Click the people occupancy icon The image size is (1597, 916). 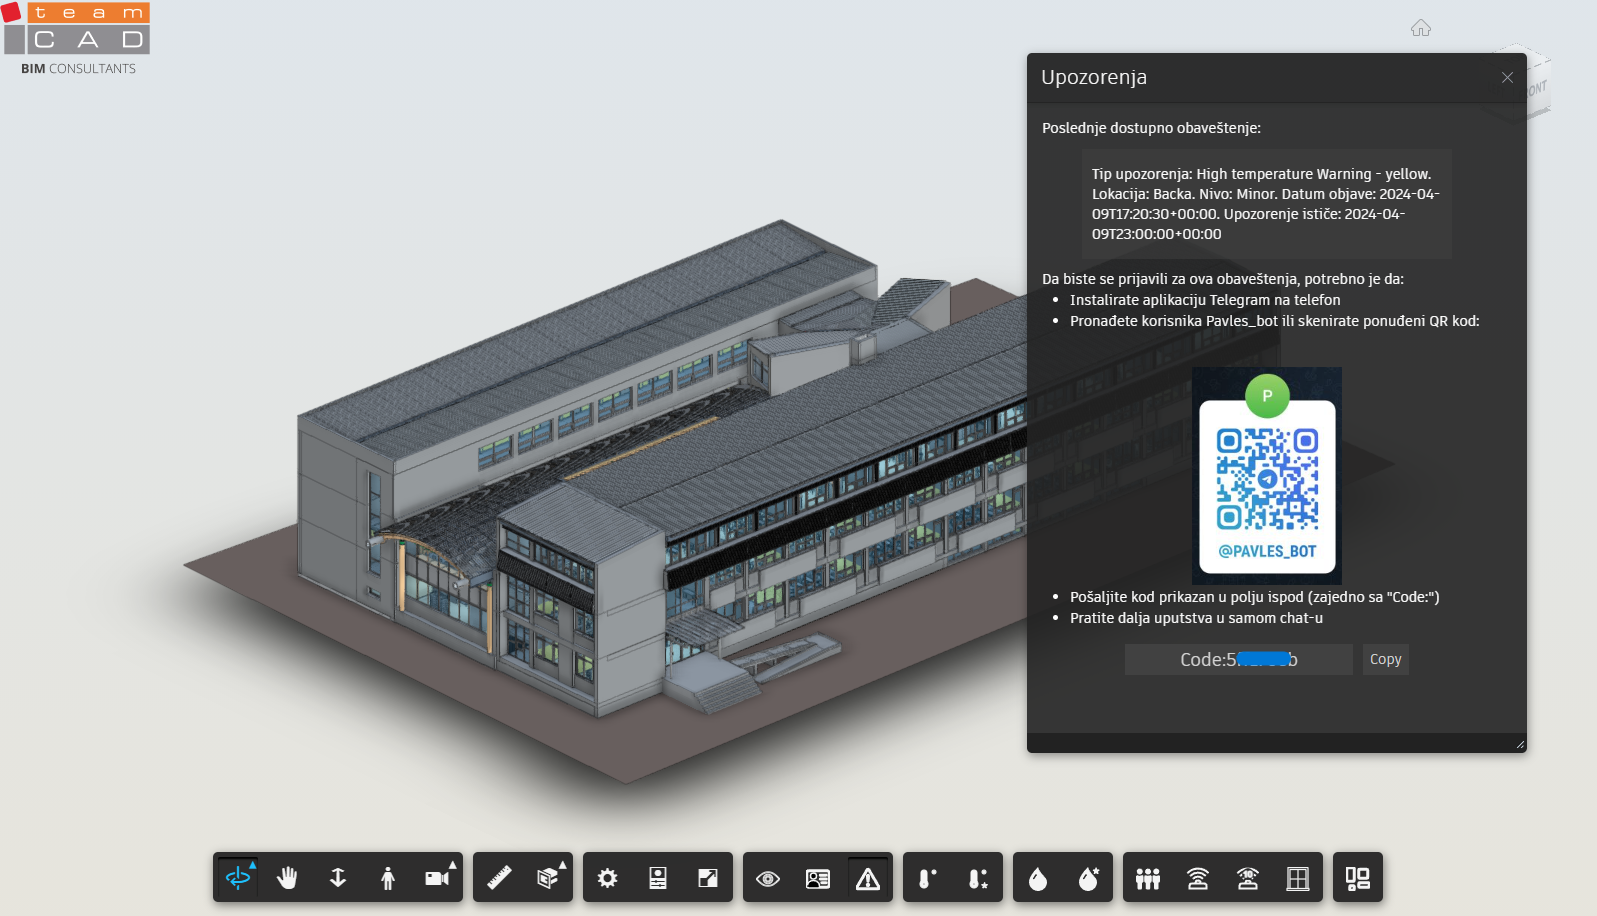[x=1148, y=878]
